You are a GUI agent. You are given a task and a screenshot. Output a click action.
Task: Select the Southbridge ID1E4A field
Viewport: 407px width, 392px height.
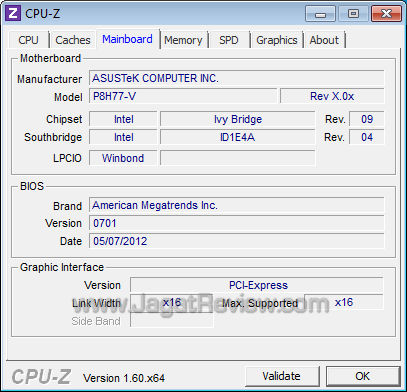click(x=237, y=137)
